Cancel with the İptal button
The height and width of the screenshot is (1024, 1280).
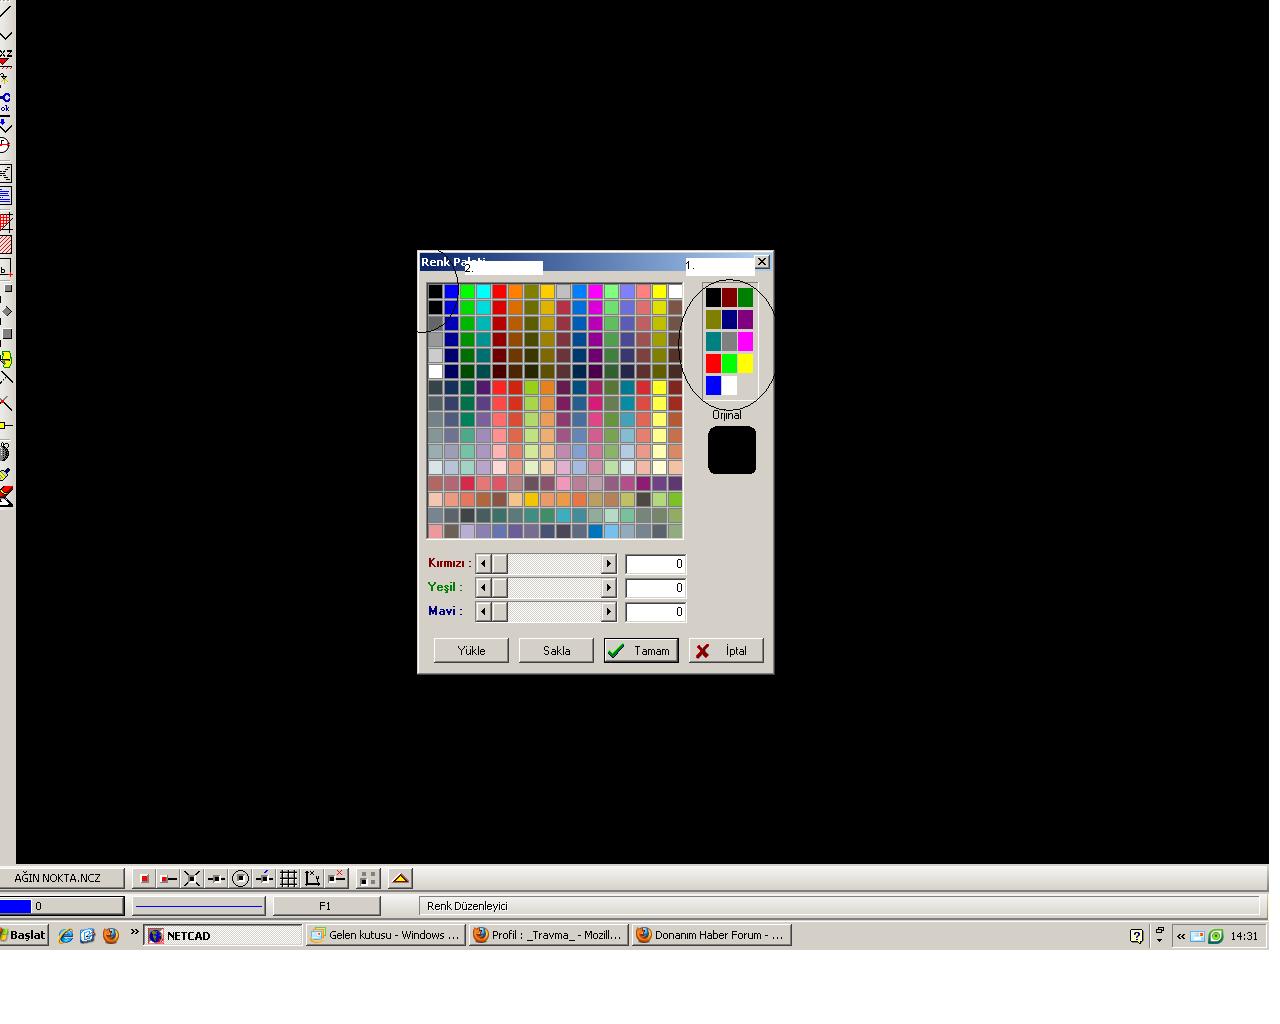pyautogui.click(x=726, y=650)
